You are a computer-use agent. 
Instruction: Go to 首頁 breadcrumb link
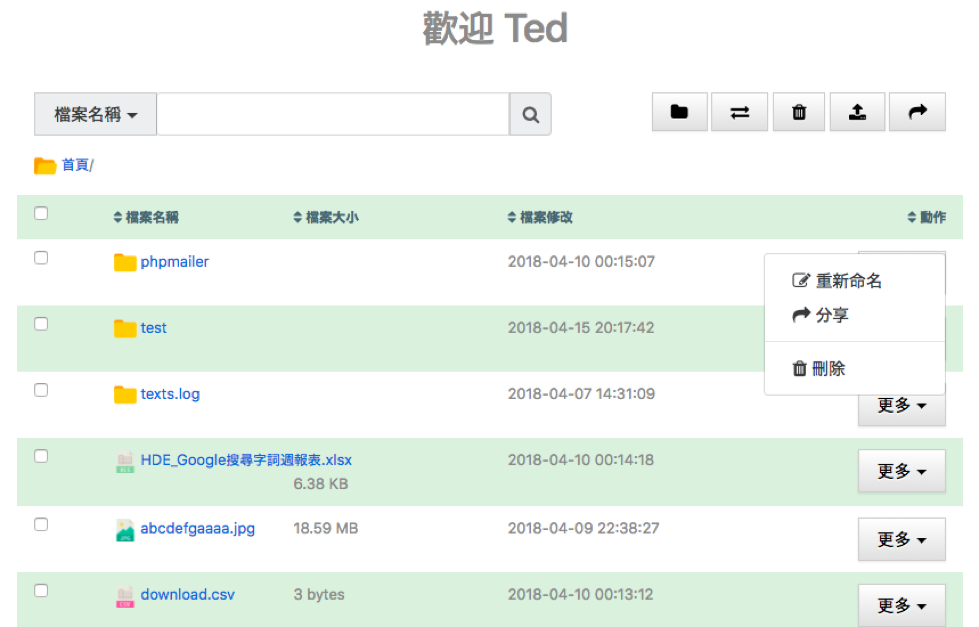click(x=75, y=165)
